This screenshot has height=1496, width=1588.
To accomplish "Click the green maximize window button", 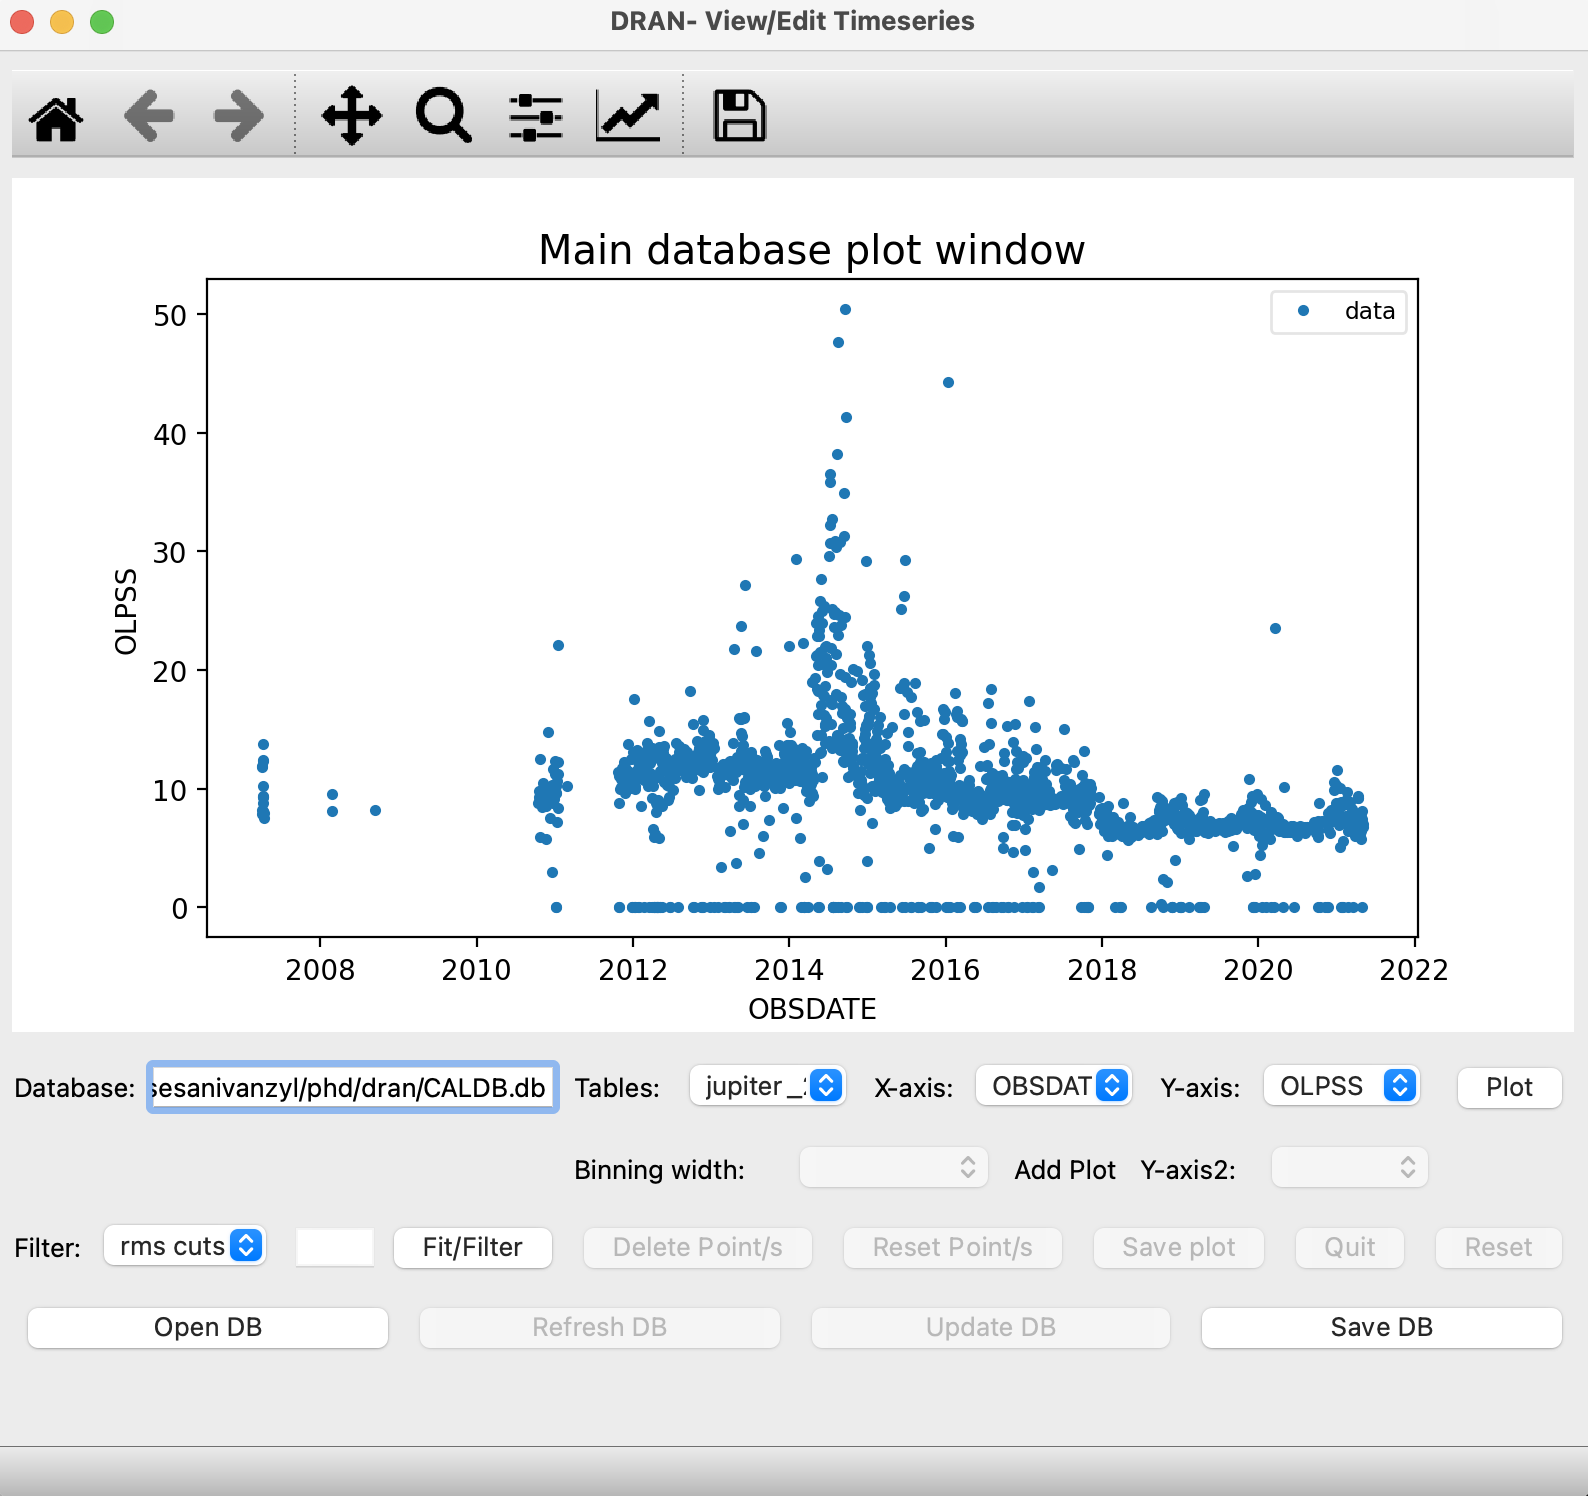I will pos(102,21).
